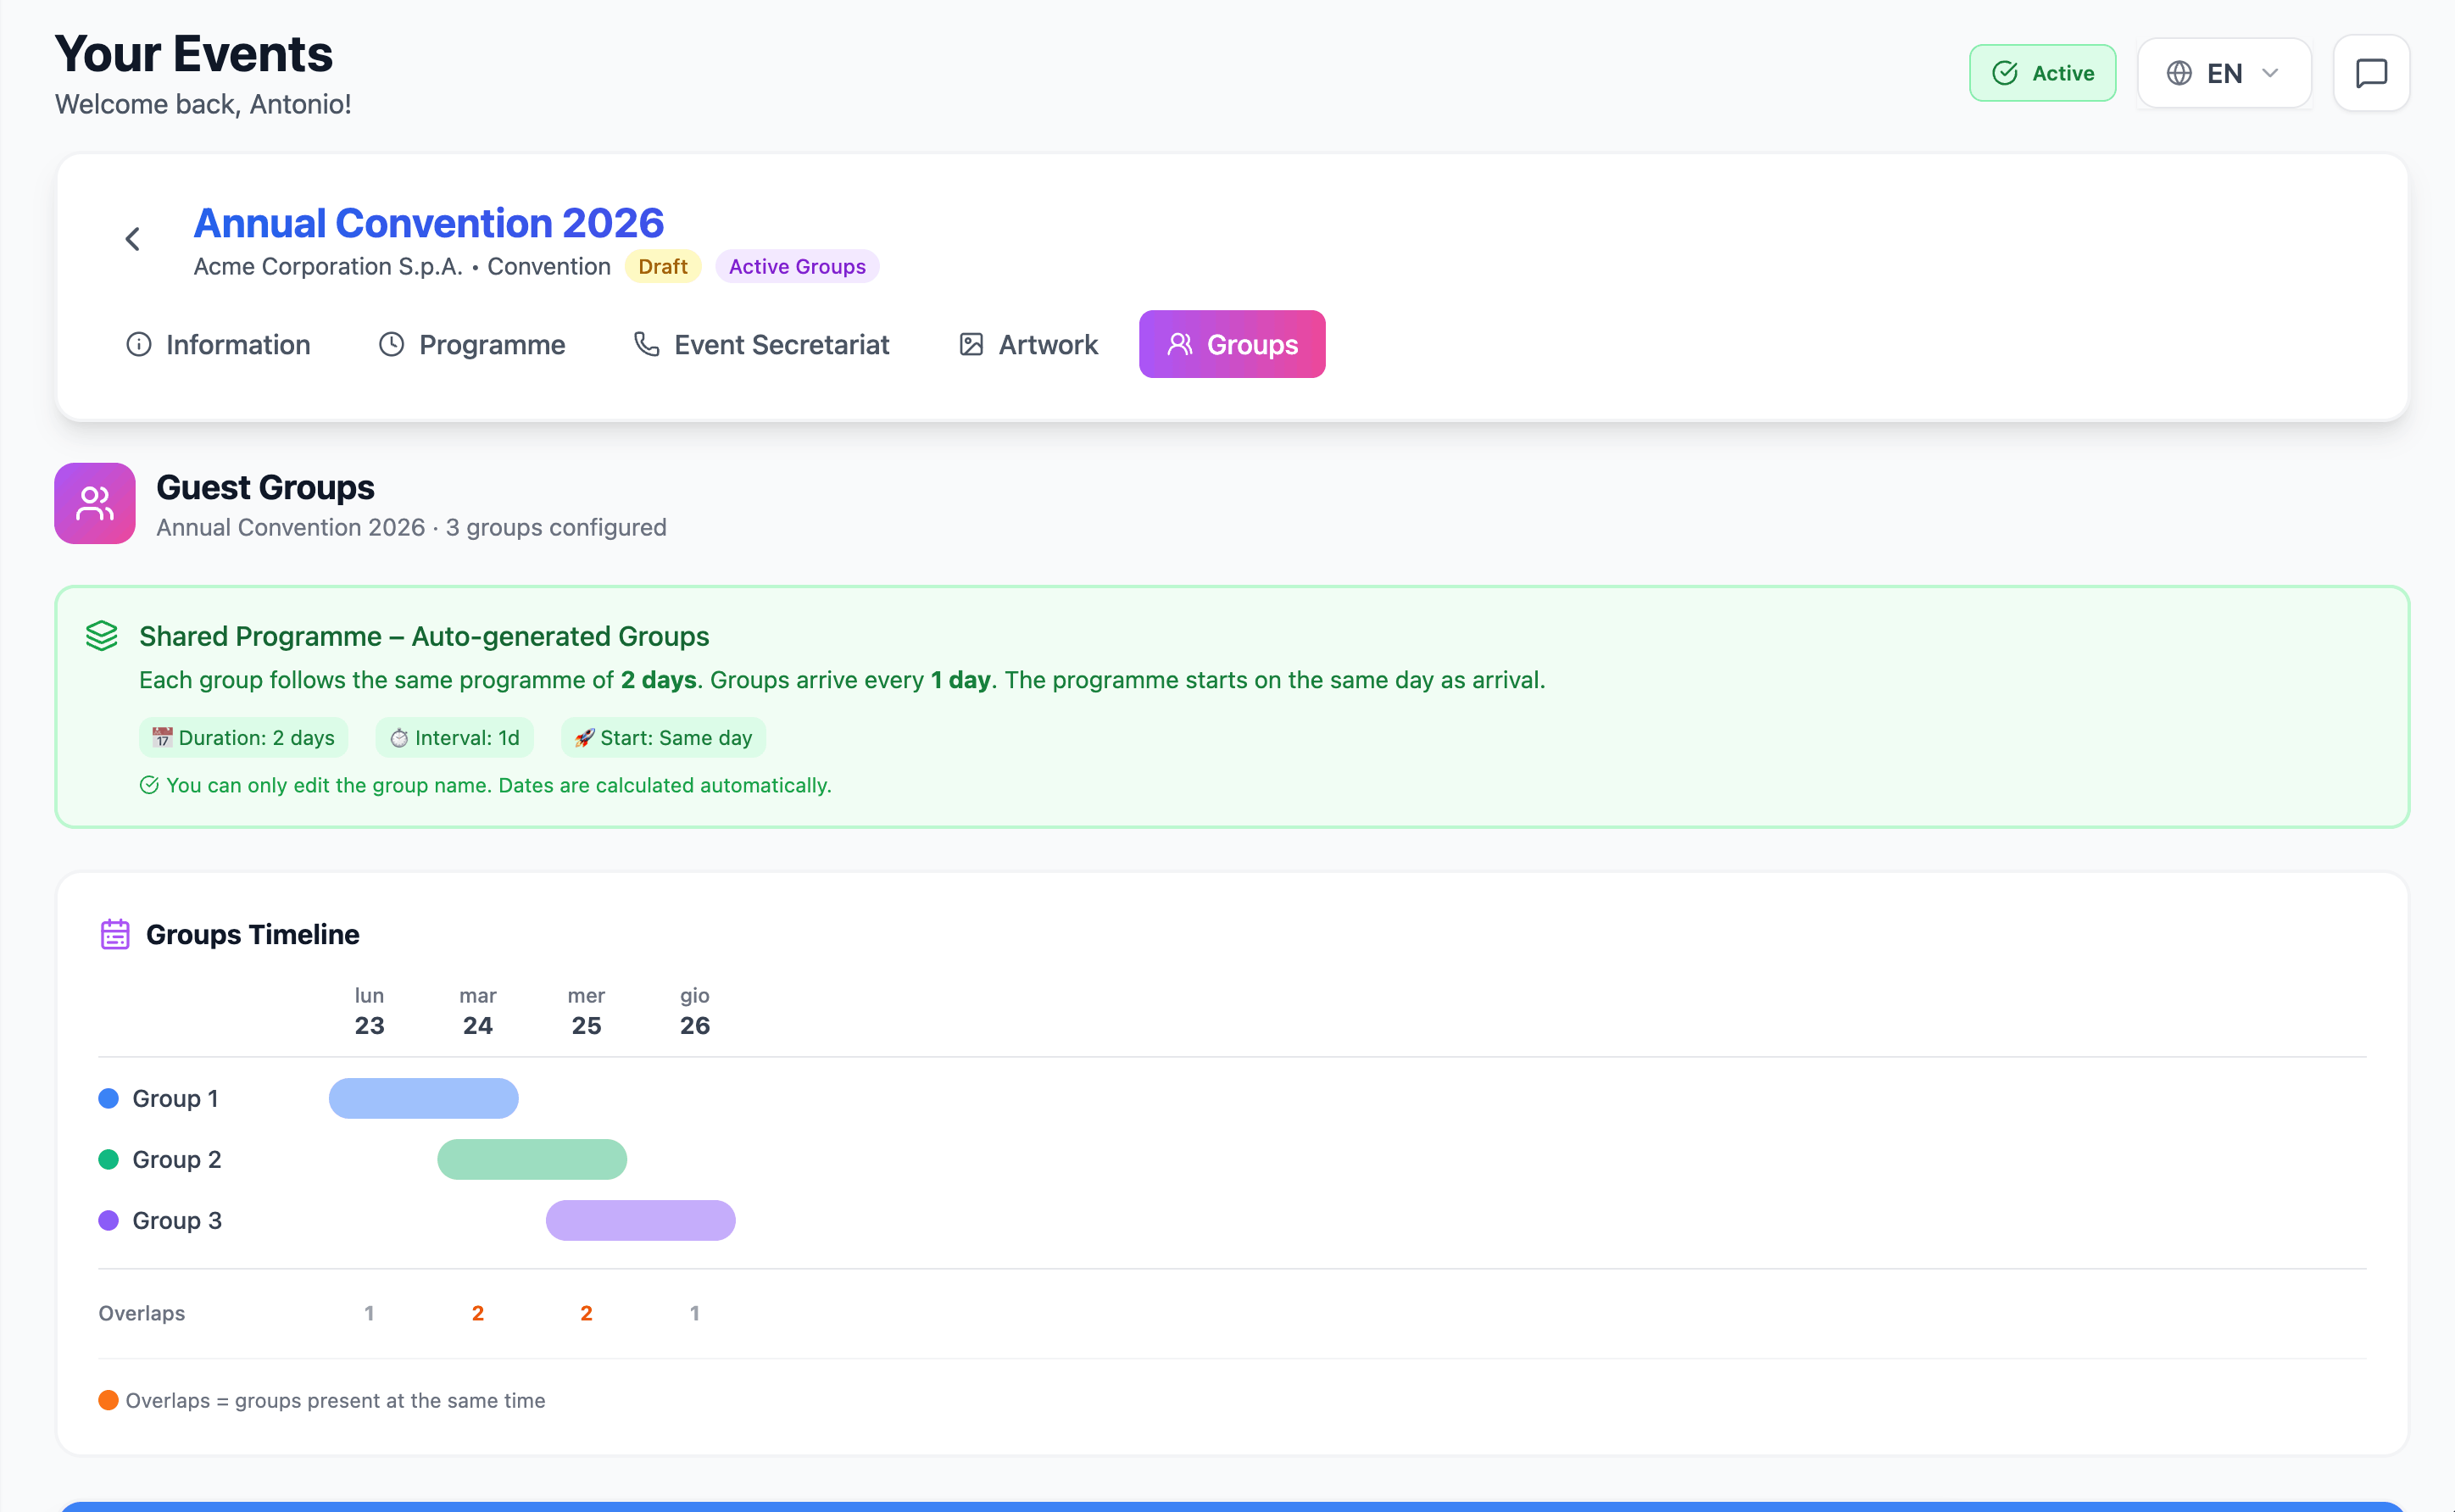Select the Group 2 green timeline bar
Screen dimensions: 2455x1512
click(x=532, y=1159)
